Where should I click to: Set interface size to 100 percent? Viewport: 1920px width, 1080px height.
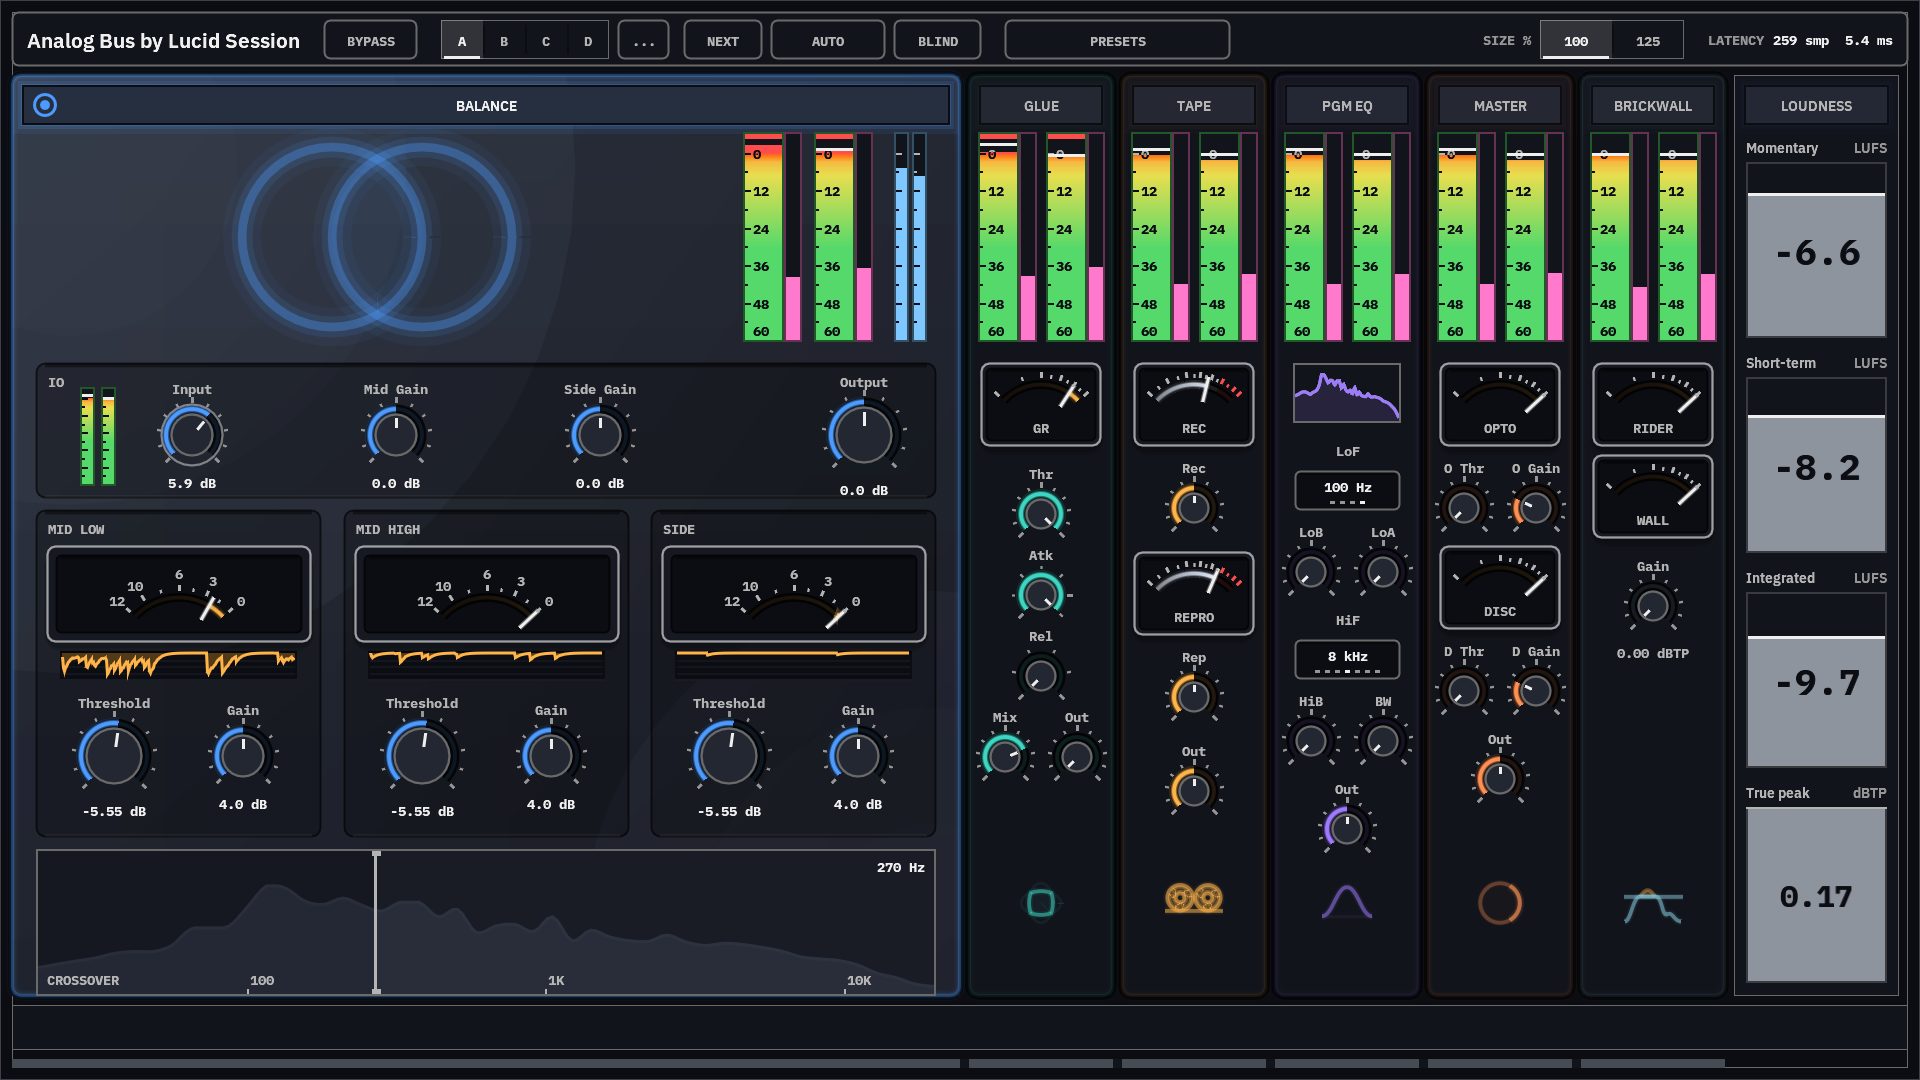[x=1576, y=41]
